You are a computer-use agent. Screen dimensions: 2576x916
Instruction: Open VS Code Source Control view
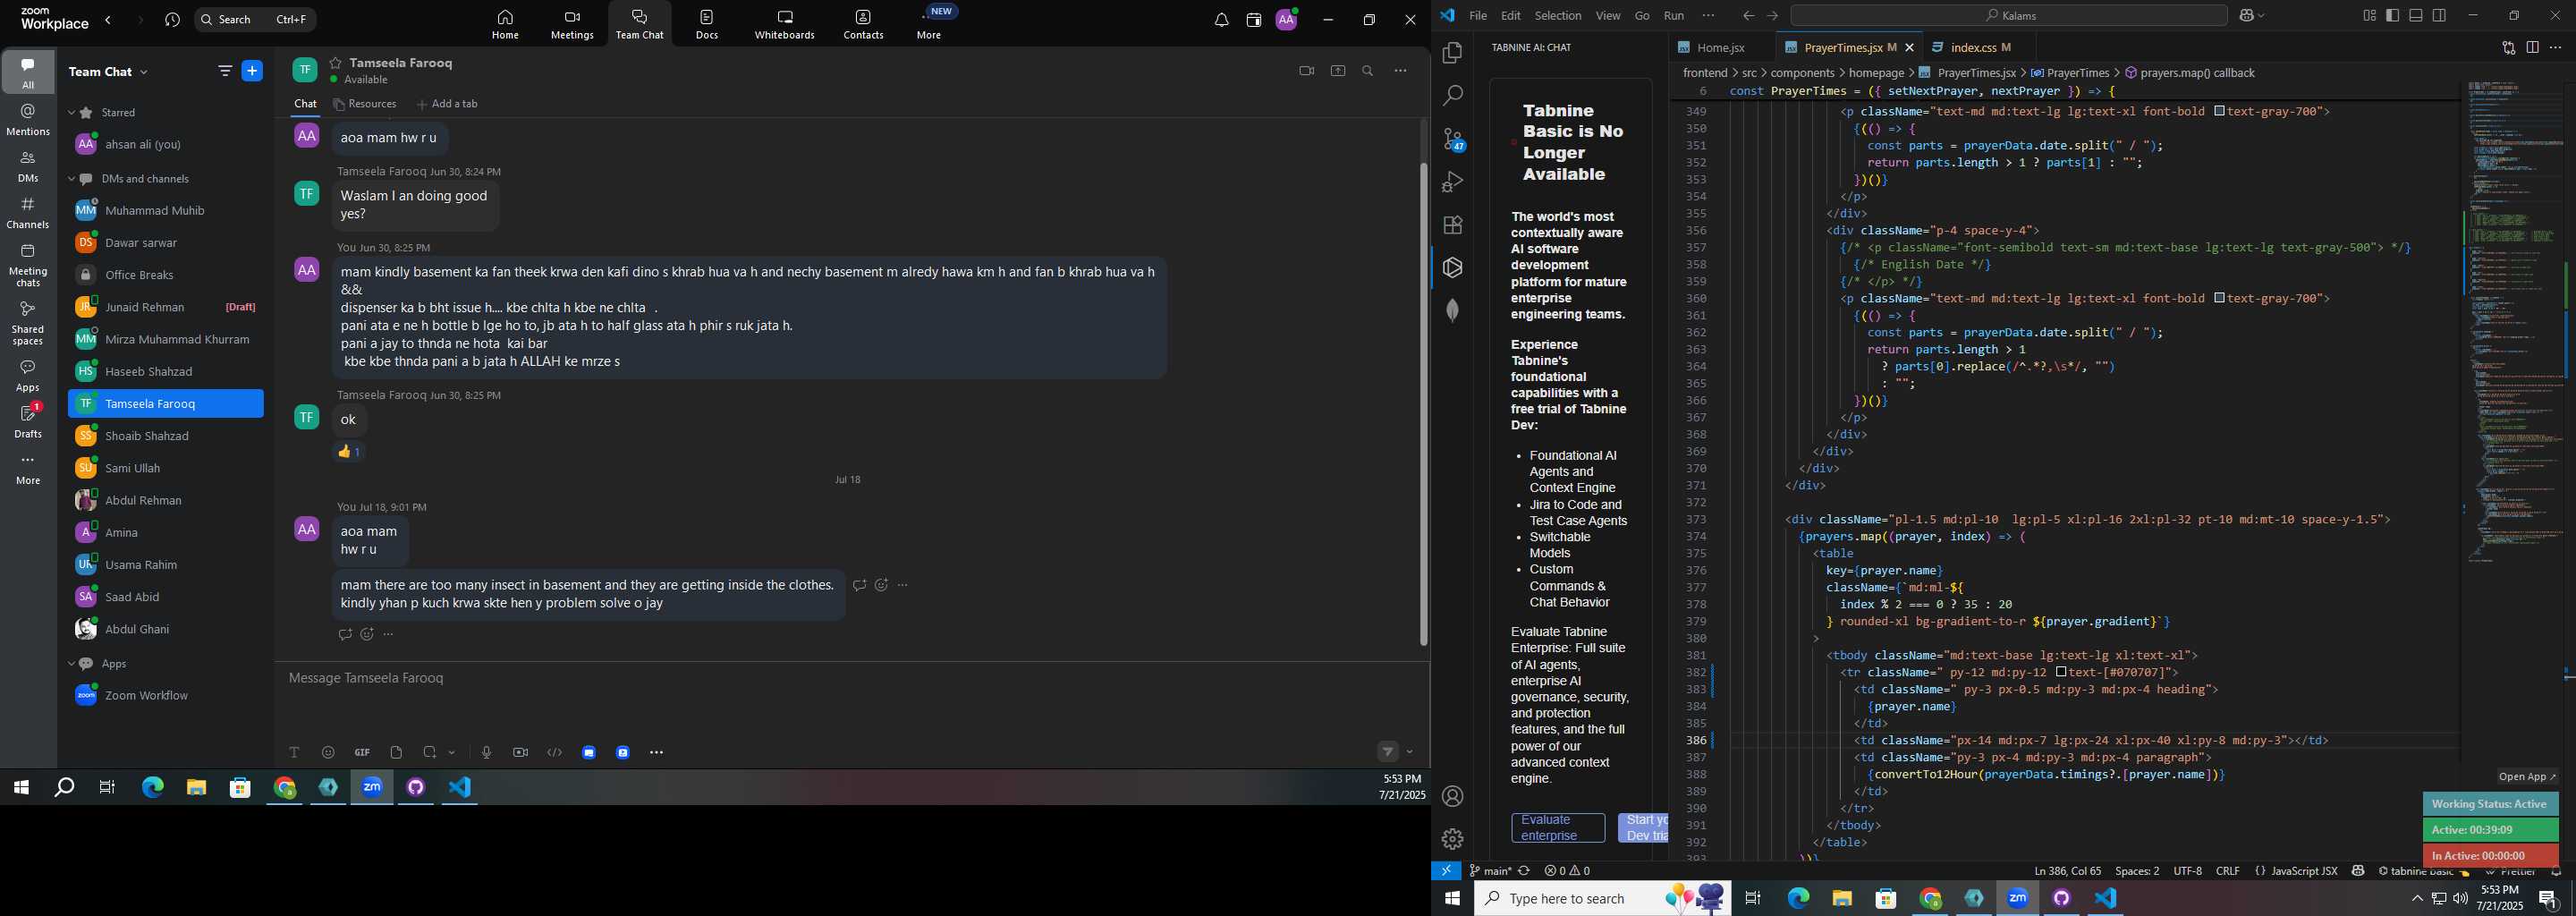(1452, 139)
